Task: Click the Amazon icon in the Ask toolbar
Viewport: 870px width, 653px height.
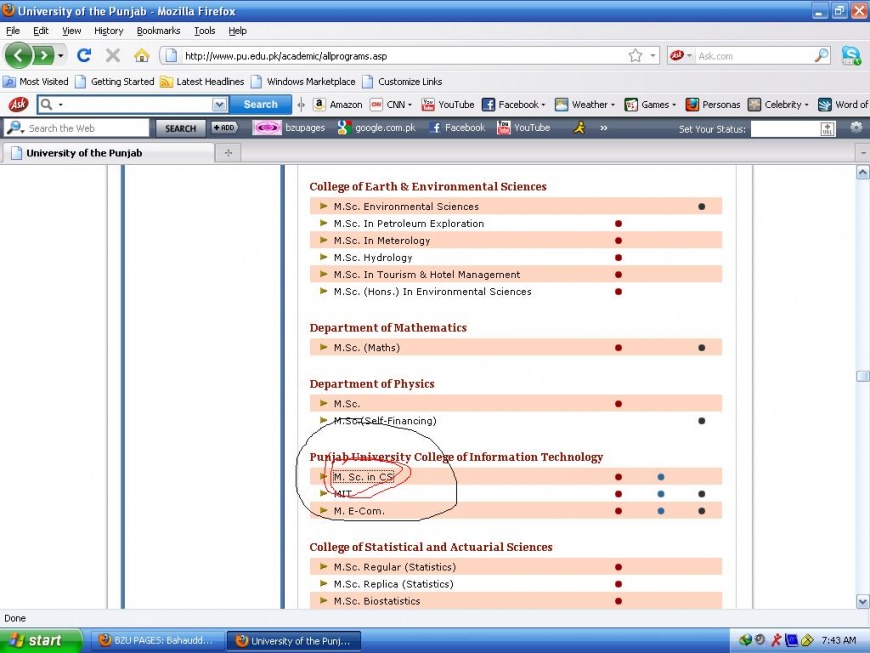Action: coord(320,104)
